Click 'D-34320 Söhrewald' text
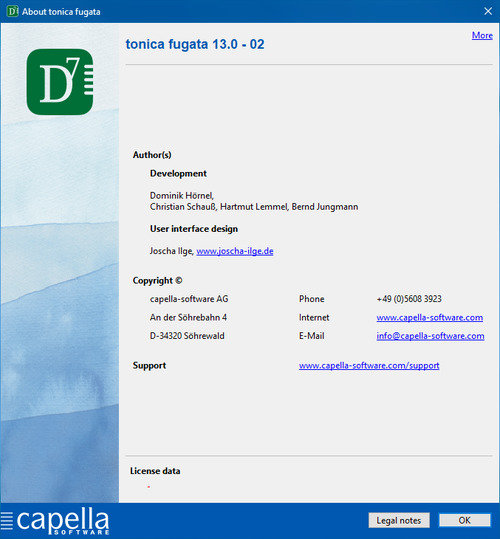This screenshot has width=500, height=539. (187, 336)
